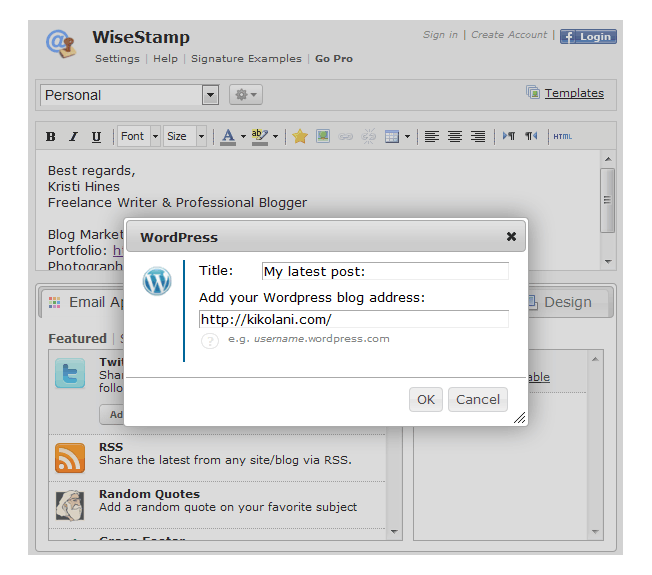Toggle bold formatting in the toolbar
The width and height of the screenshot is (652, 575).
(51, 136)
